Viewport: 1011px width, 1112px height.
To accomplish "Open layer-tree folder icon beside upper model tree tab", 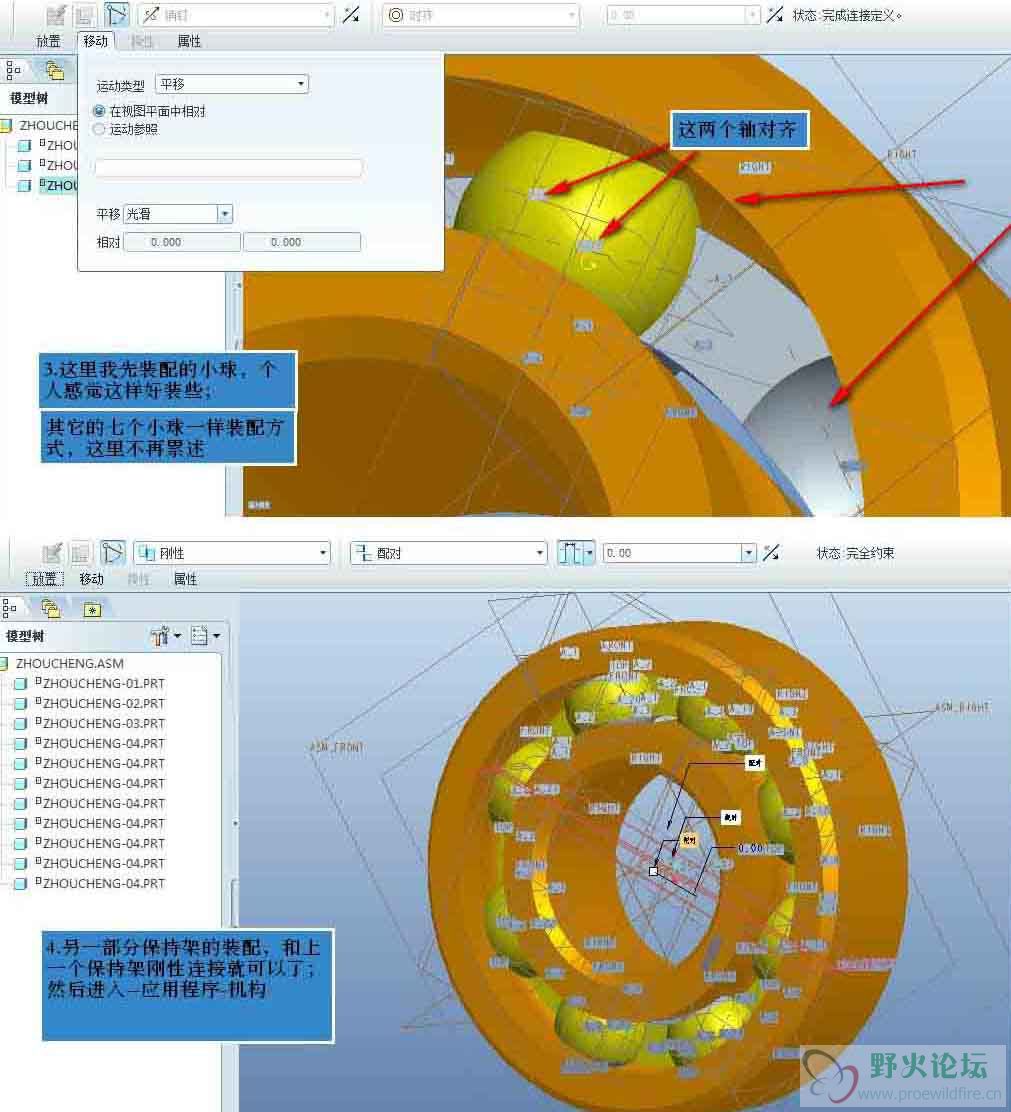I will pos(55,70).
